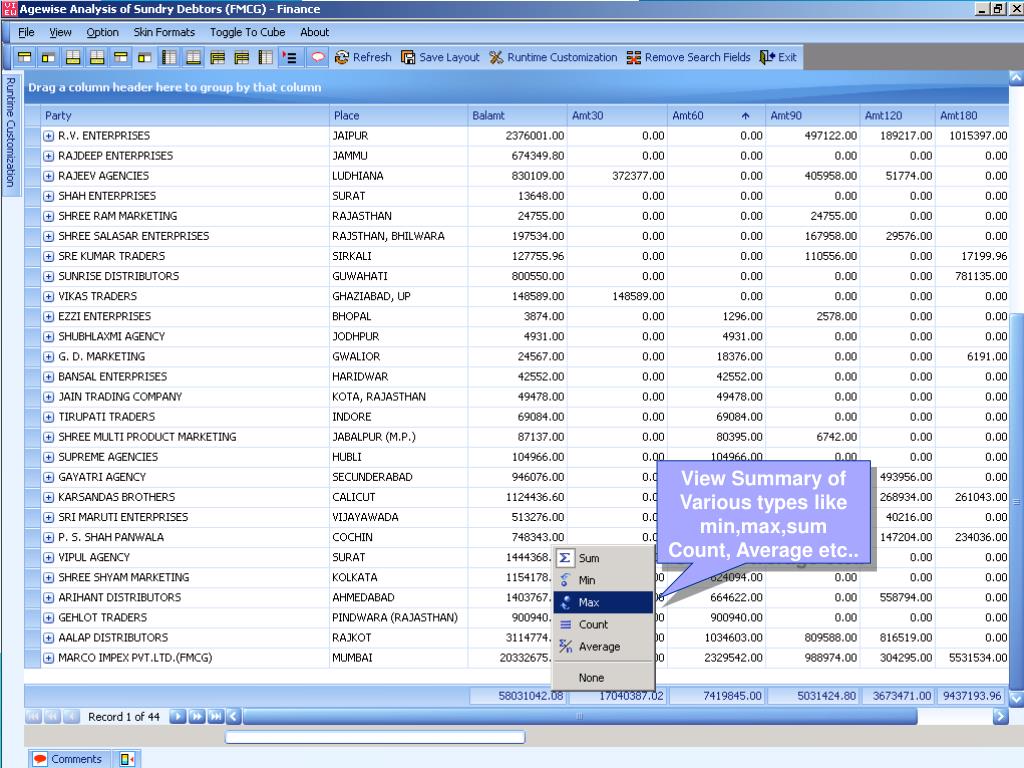Open the vertical Runtime Customization side tab

(x=10, y=133)
